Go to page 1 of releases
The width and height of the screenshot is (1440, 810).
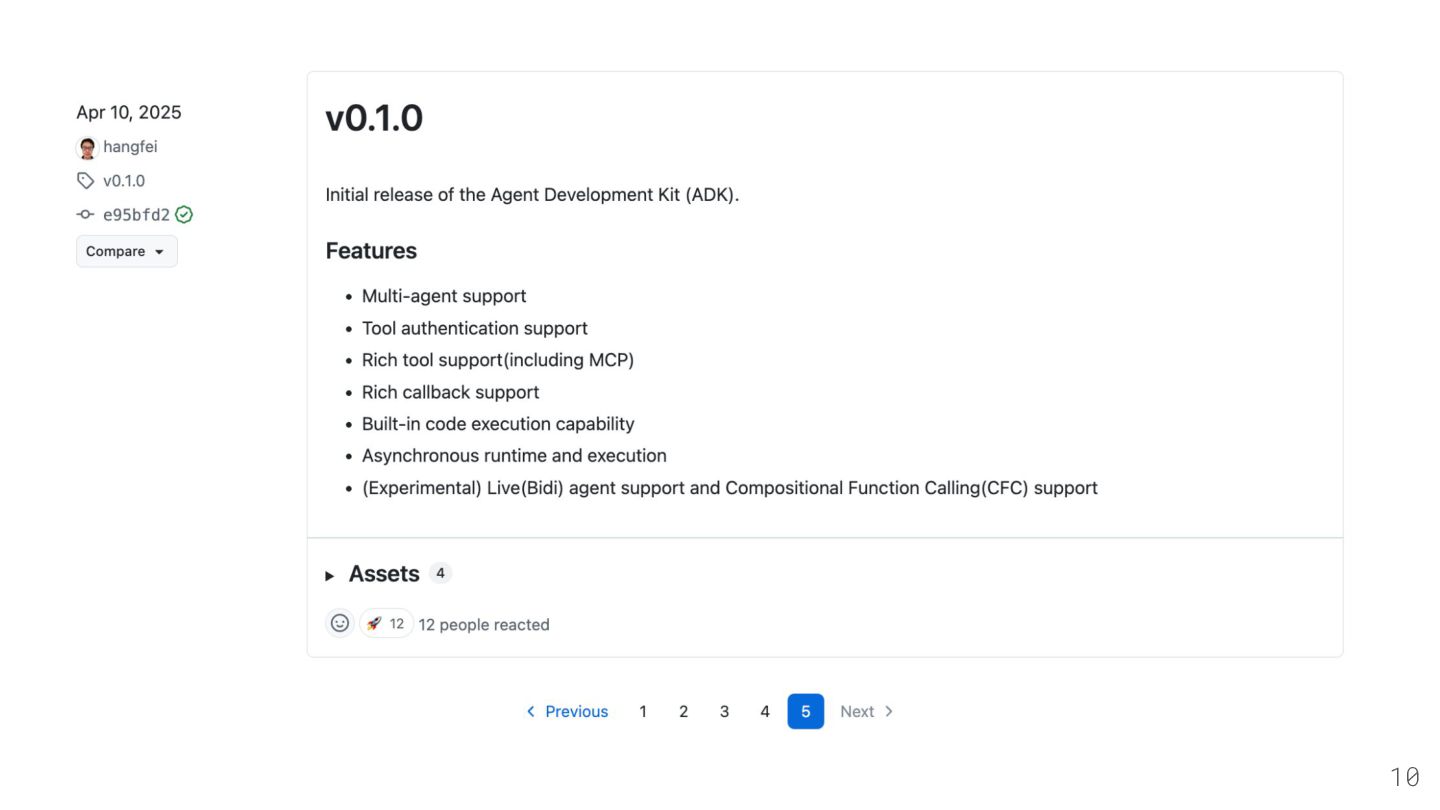tap(643, 711)
